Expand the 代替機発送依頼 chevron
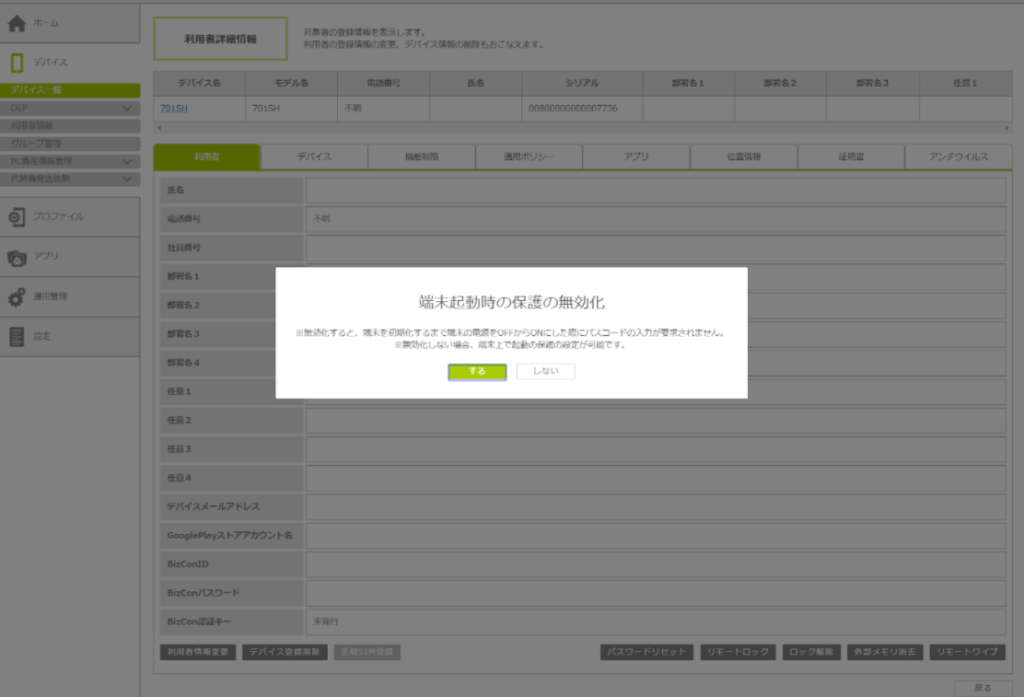 click(x=127, y=179)
